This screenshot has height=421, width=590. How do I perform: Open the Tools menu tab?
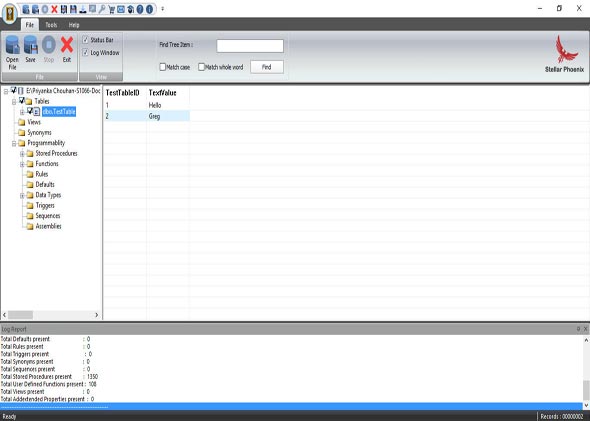click(51, 25)
